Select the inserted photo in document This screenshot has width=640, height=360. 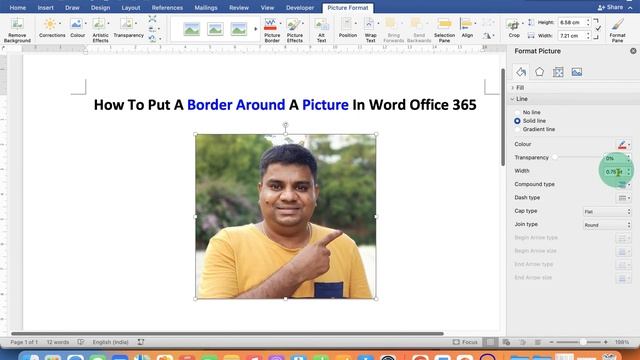point(286,216)
